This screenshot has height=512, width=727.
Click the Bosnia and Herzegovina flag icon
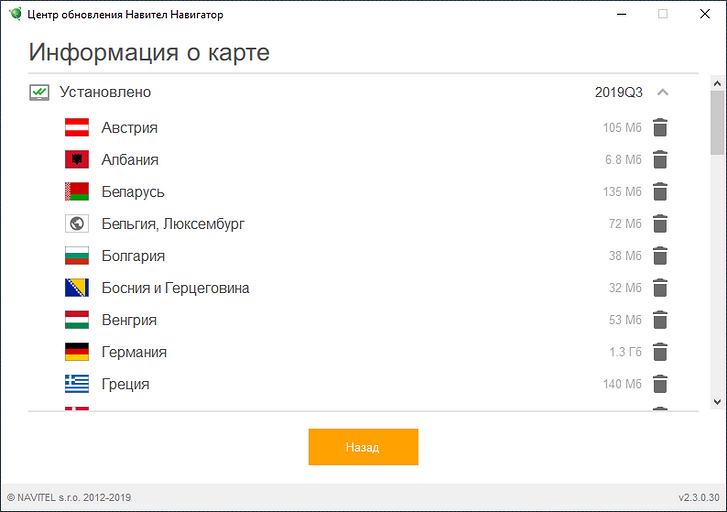pyautogui.click(x=77, y=288)
